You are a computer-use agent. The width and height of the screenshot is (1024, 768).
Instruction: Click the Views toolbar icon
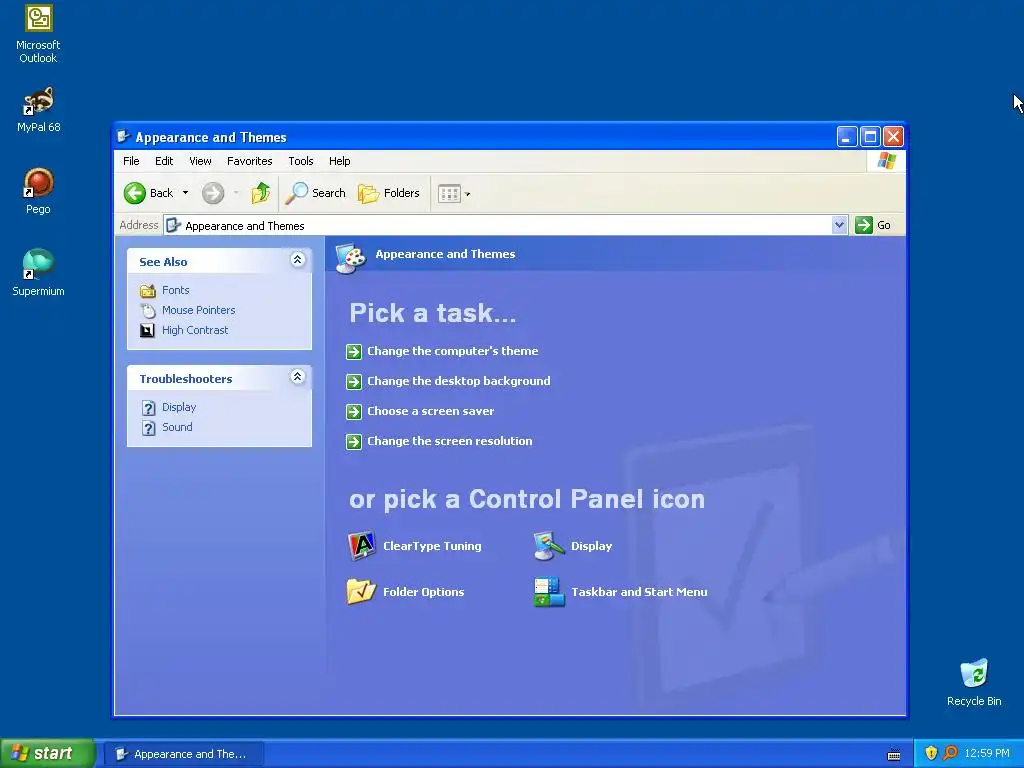coord(449,193)
